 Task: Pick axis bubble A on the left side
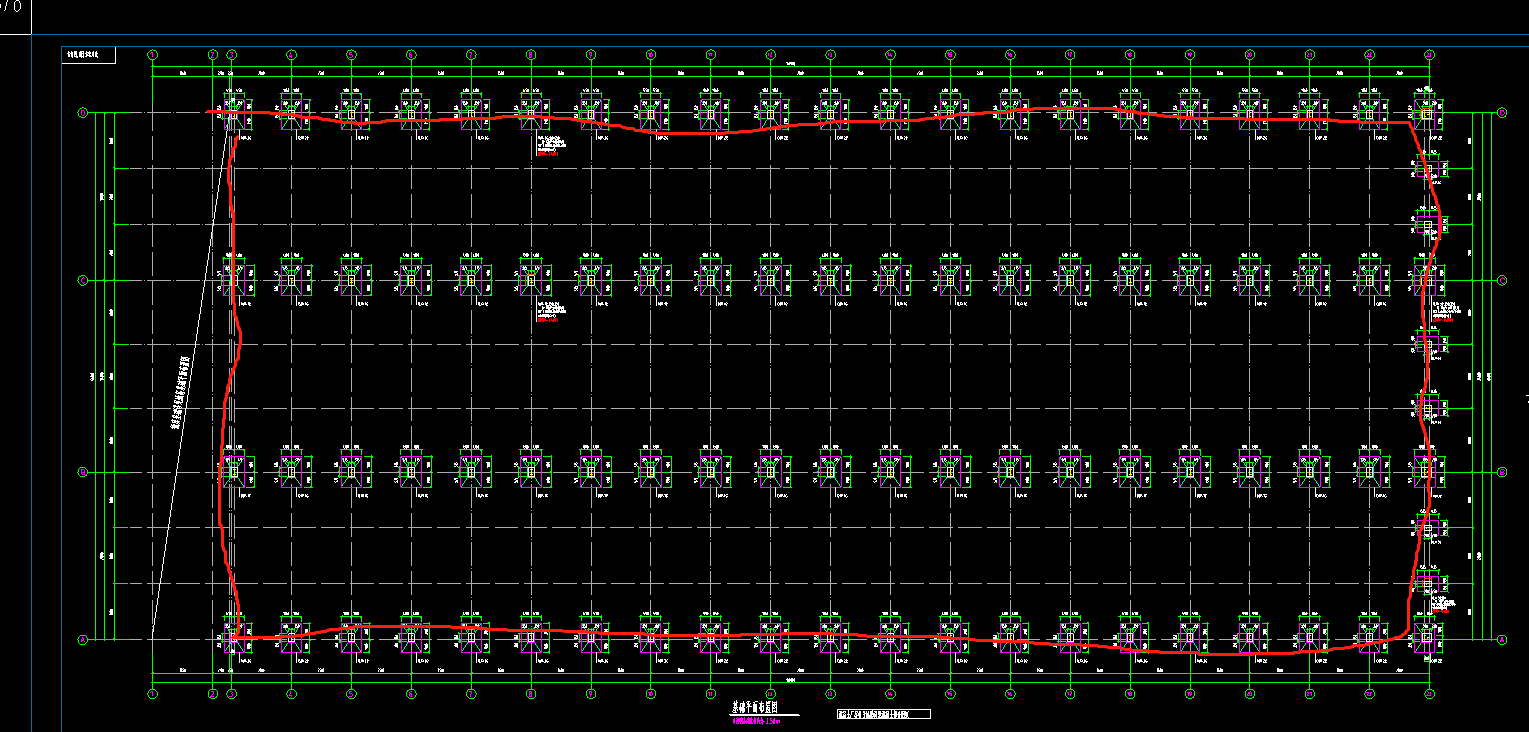tap(82, 640)
